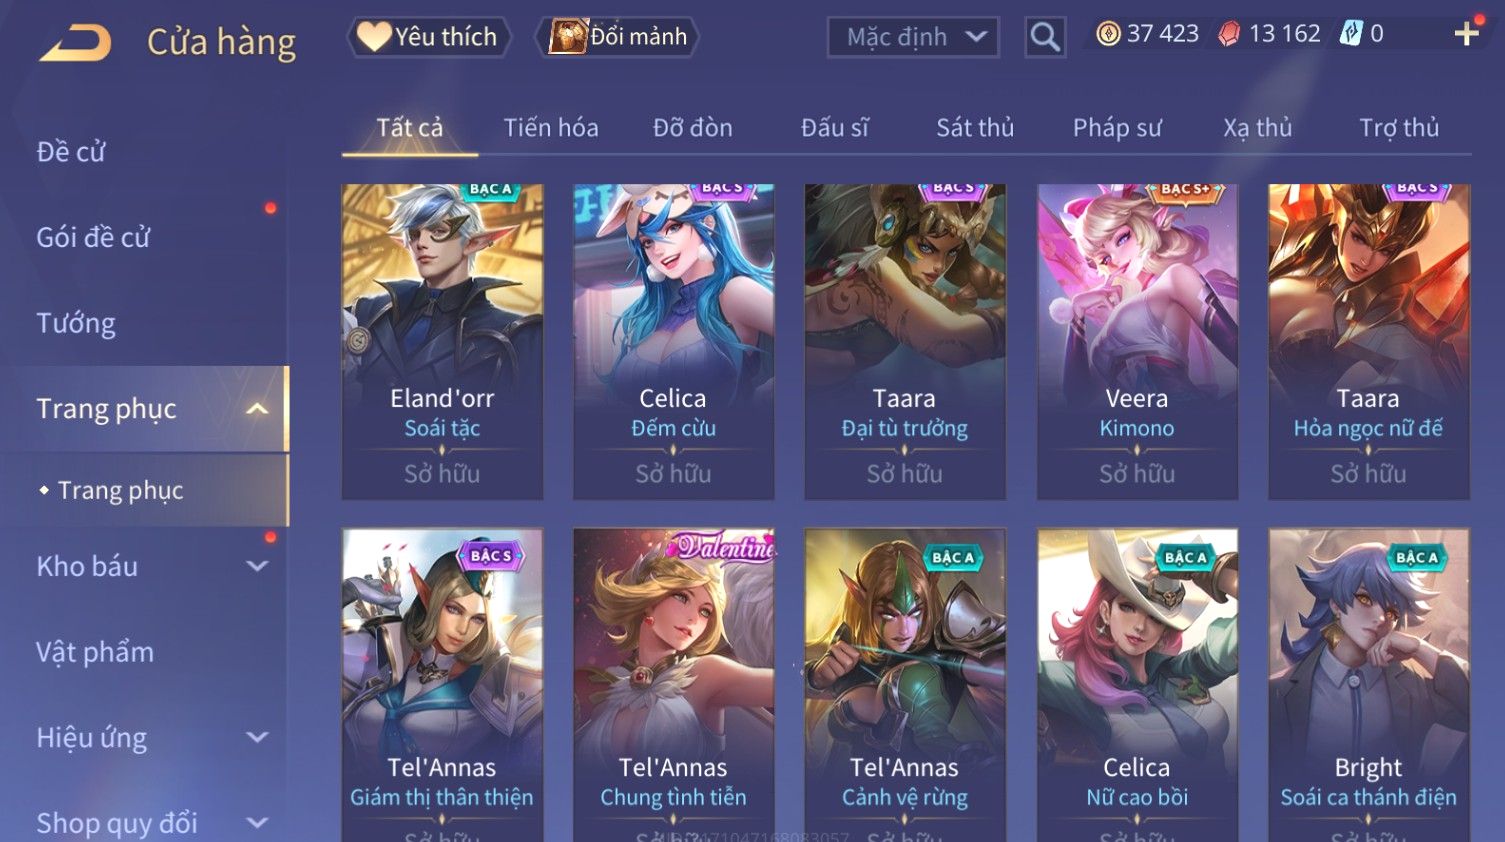Tap the plus icon to add currency
Screen dimensions: 1505x842
click(1466, 34)
